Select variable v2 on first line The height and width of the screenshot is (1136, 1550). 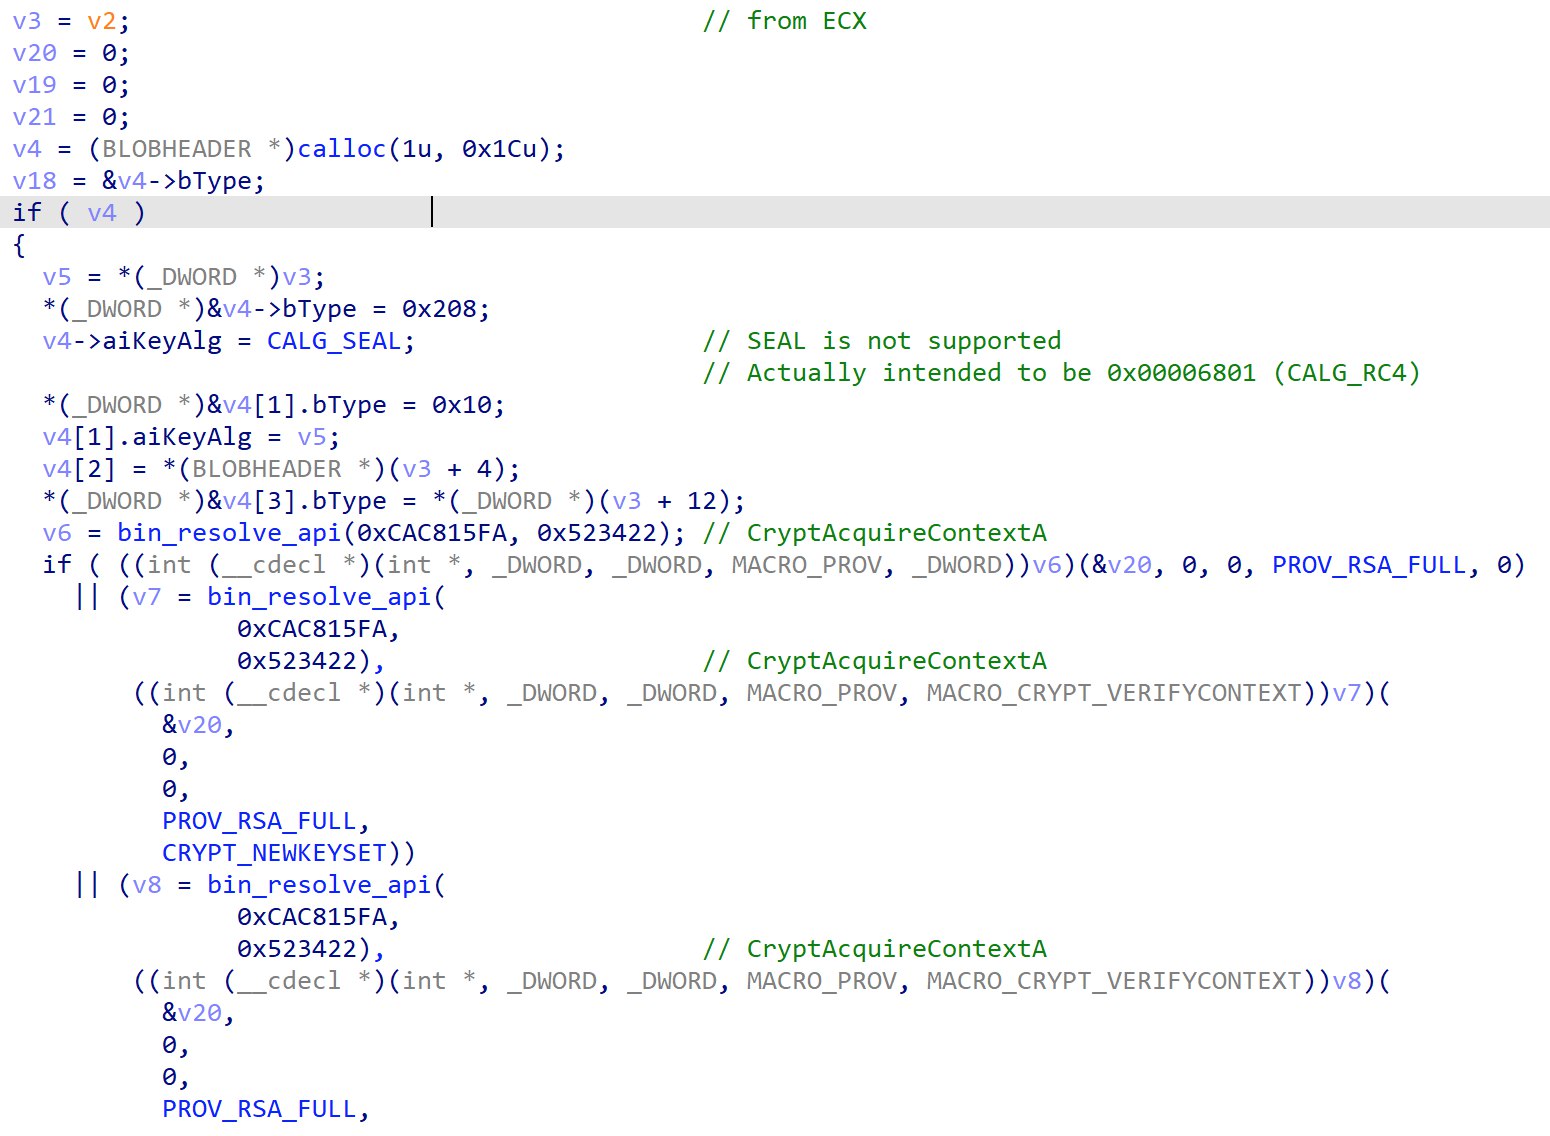[101, 21]
